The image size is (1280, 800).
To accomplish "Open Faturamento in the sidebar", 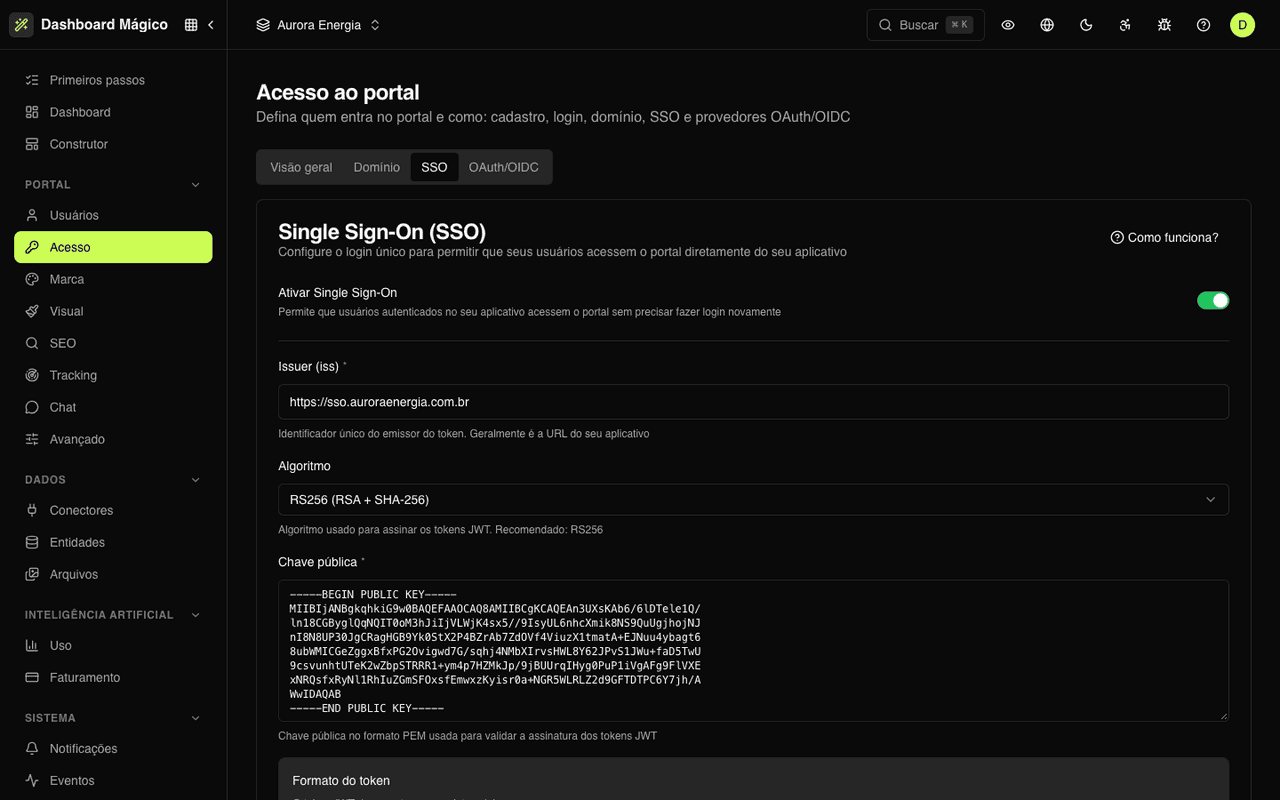I will click(x=113, y=677).
